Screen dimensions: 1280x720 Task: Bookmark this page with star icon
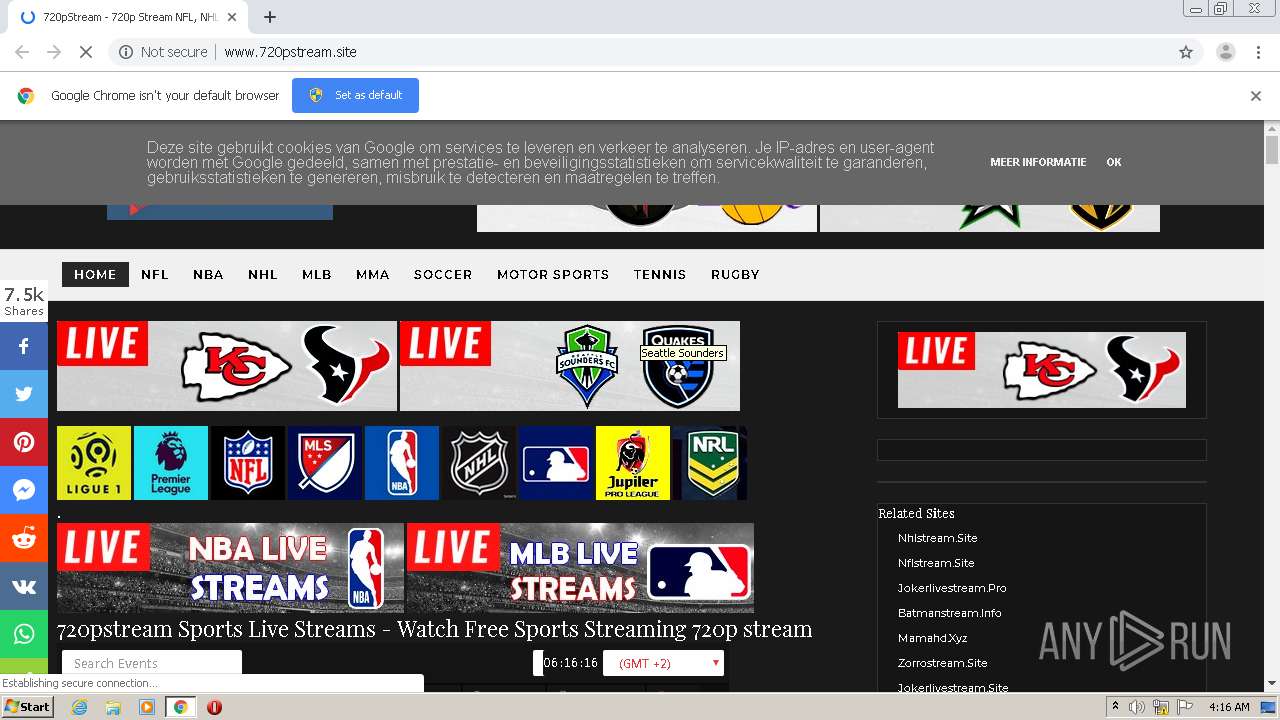tap(1186, 52)
